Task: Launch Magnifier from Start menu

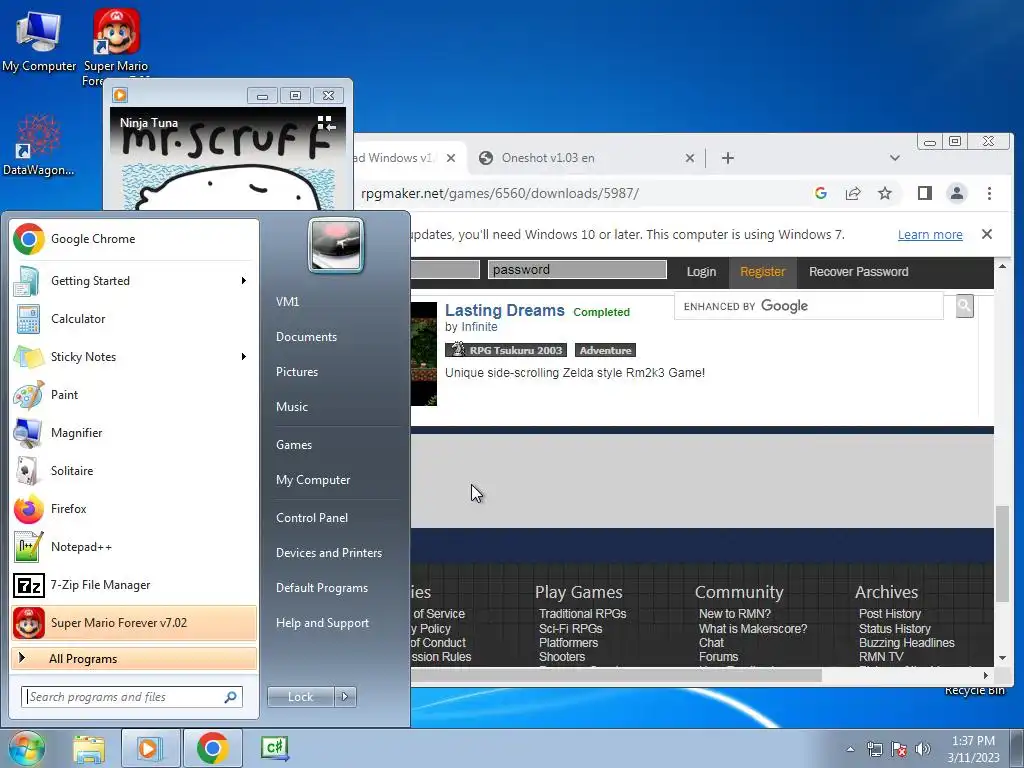Action: [x=134, y=432]
